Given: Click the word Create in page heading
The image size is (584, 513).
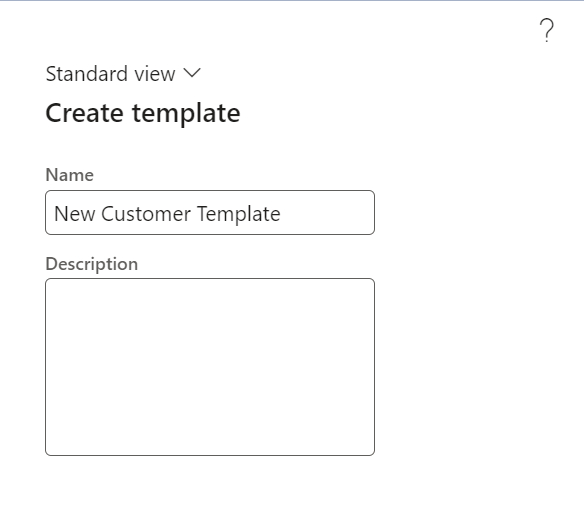Looking at the screenshot, I should tap(85, 113).
